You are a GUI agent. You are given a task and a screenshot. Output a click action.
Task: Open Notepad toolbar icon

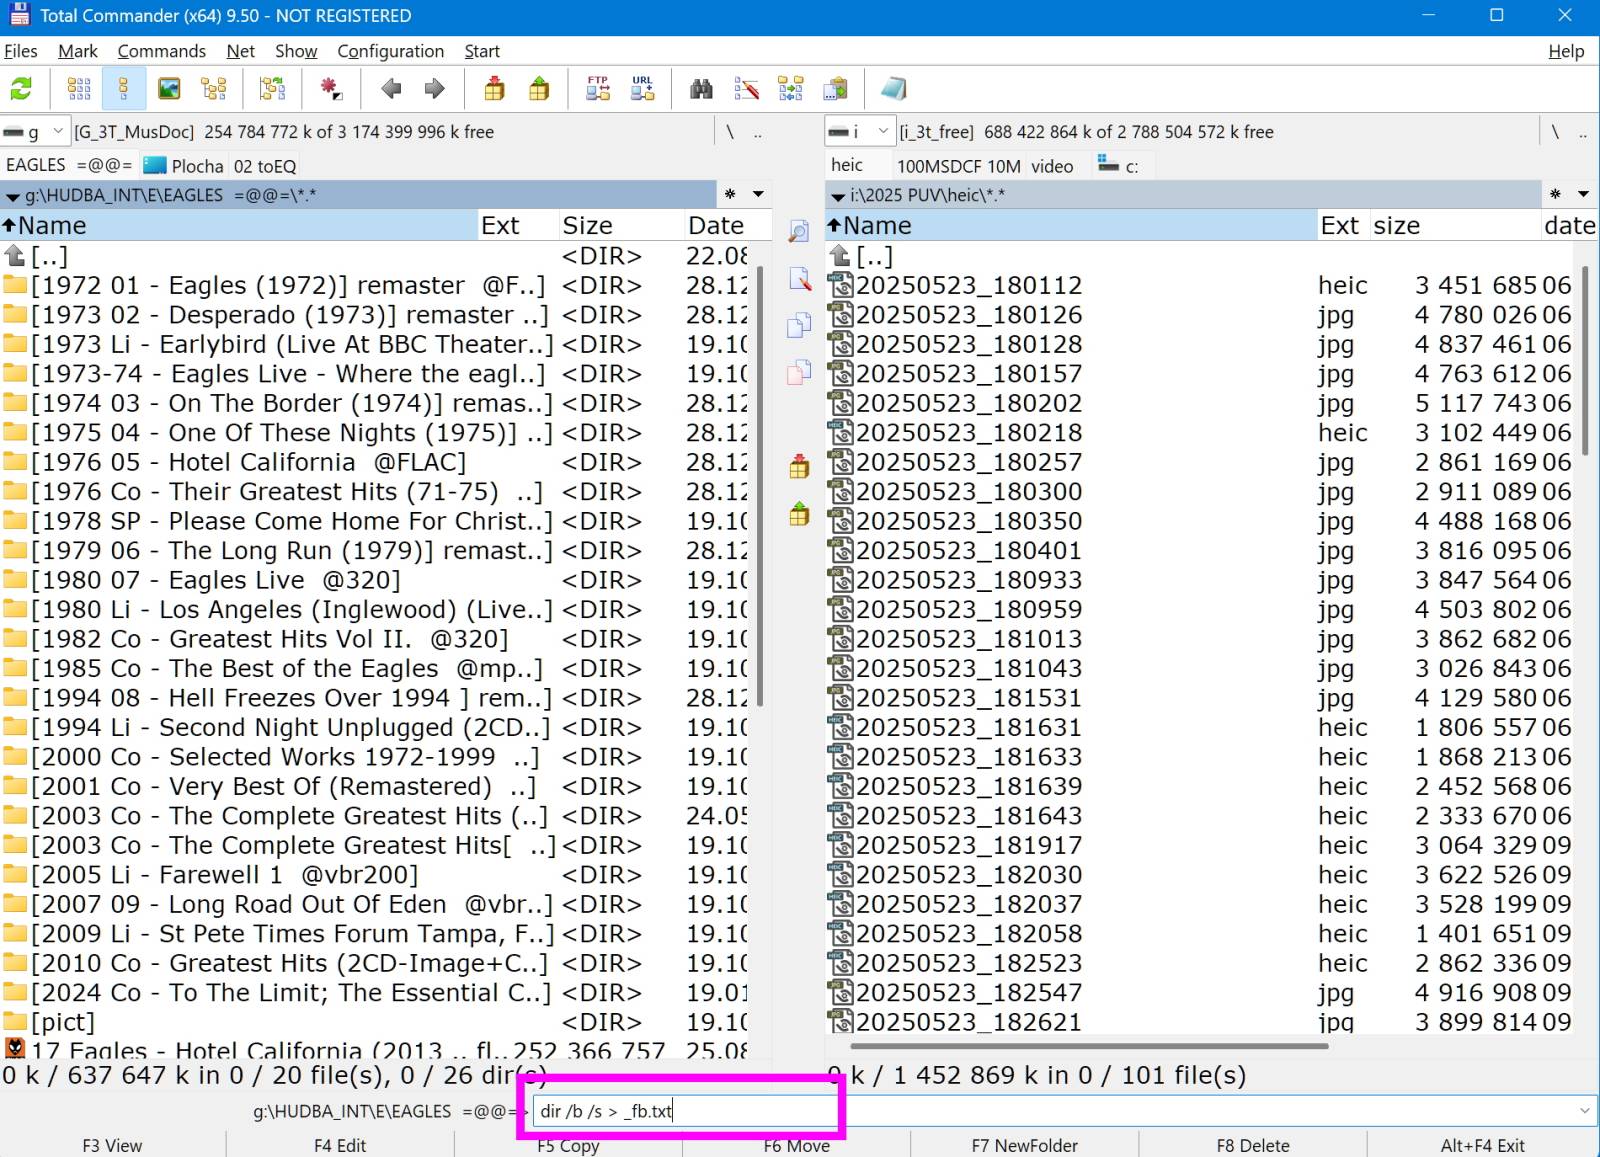click(893, 89)
